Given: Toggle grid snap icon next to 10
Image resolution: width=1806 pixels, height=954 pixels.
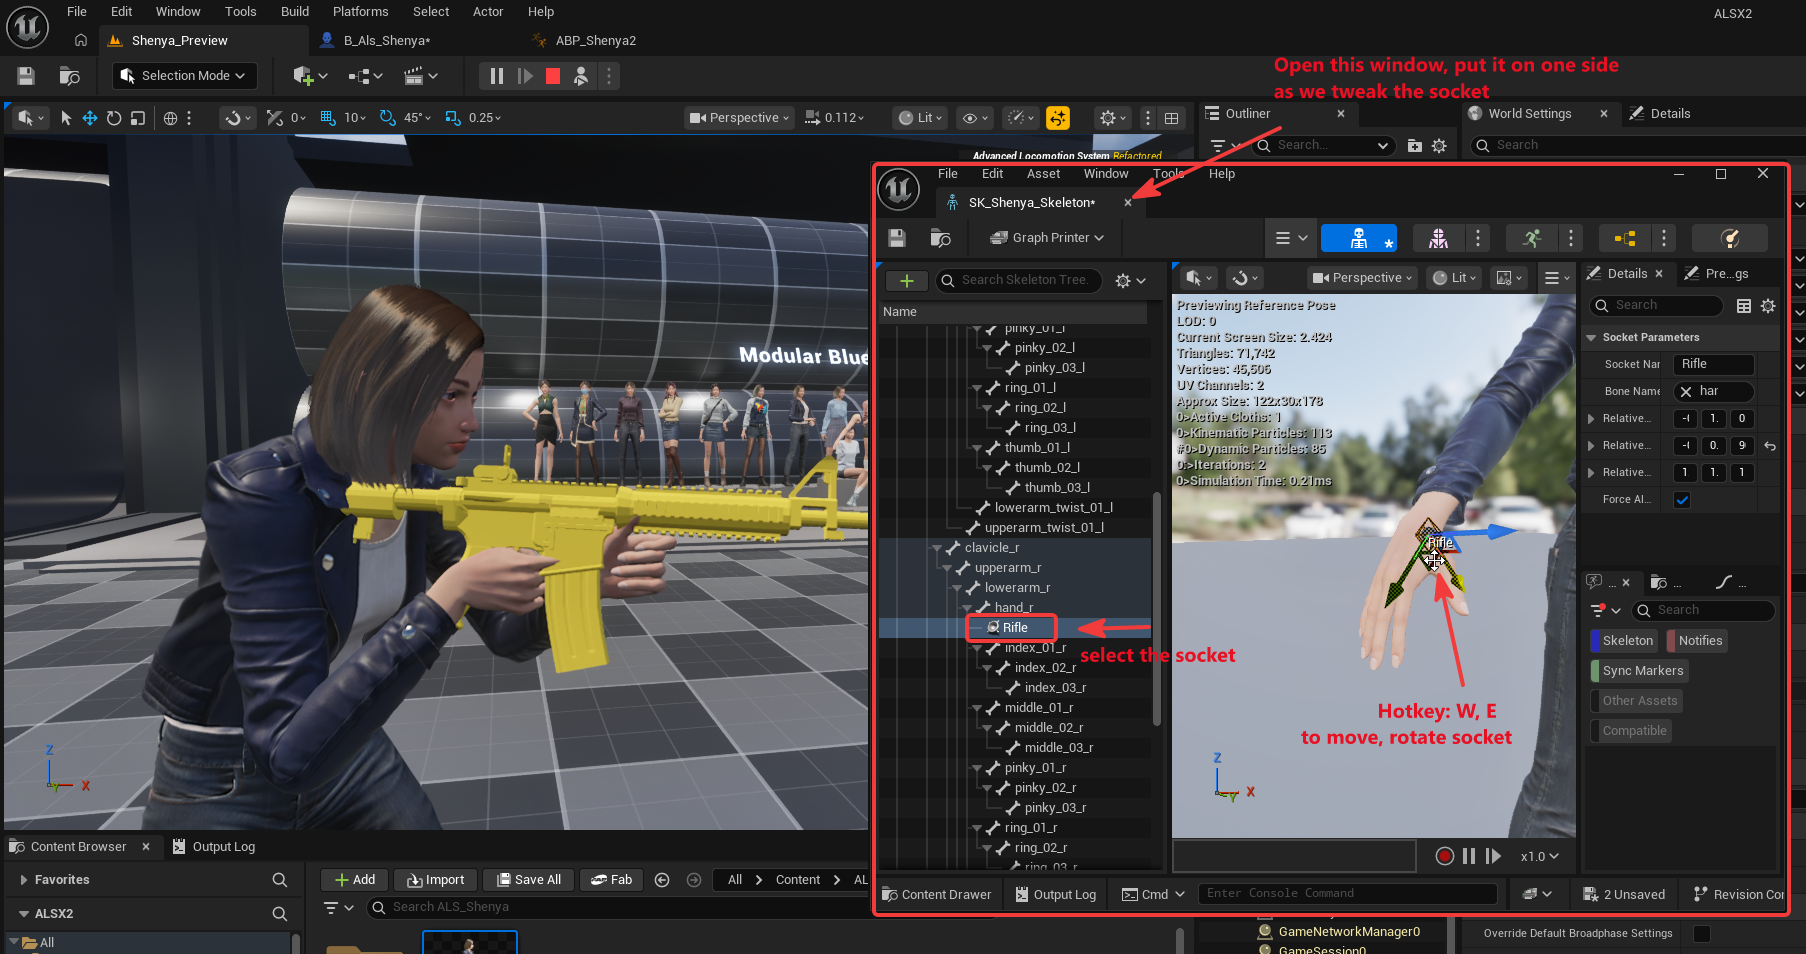Looking at the screenshot, I should [327, 118].
